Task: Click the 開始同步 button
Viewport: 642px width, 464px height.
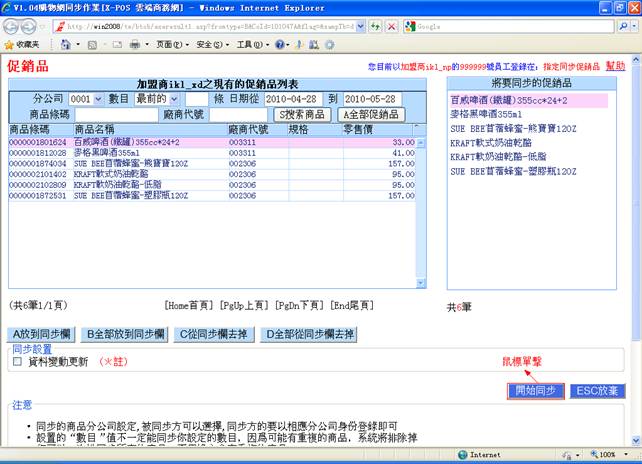Action: [x=536, y=391]
